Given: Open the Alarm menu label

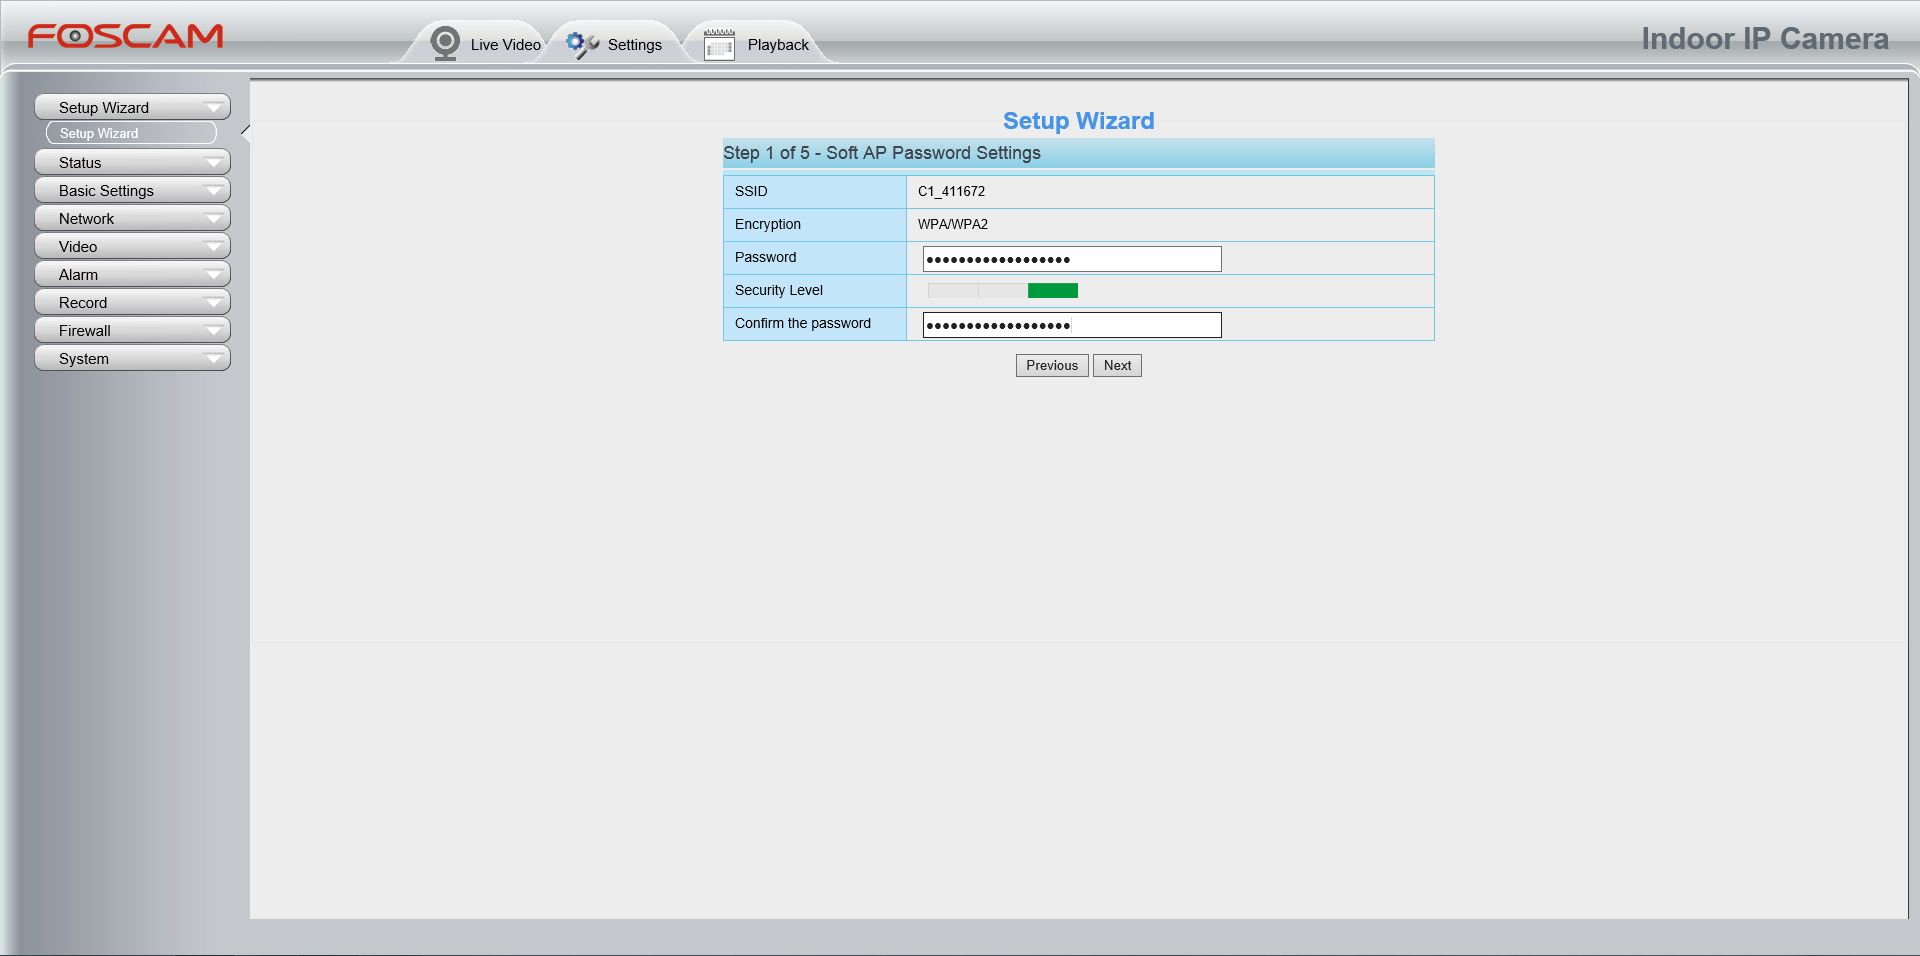Looking at the screenshot, I should (x=78, y=275).
